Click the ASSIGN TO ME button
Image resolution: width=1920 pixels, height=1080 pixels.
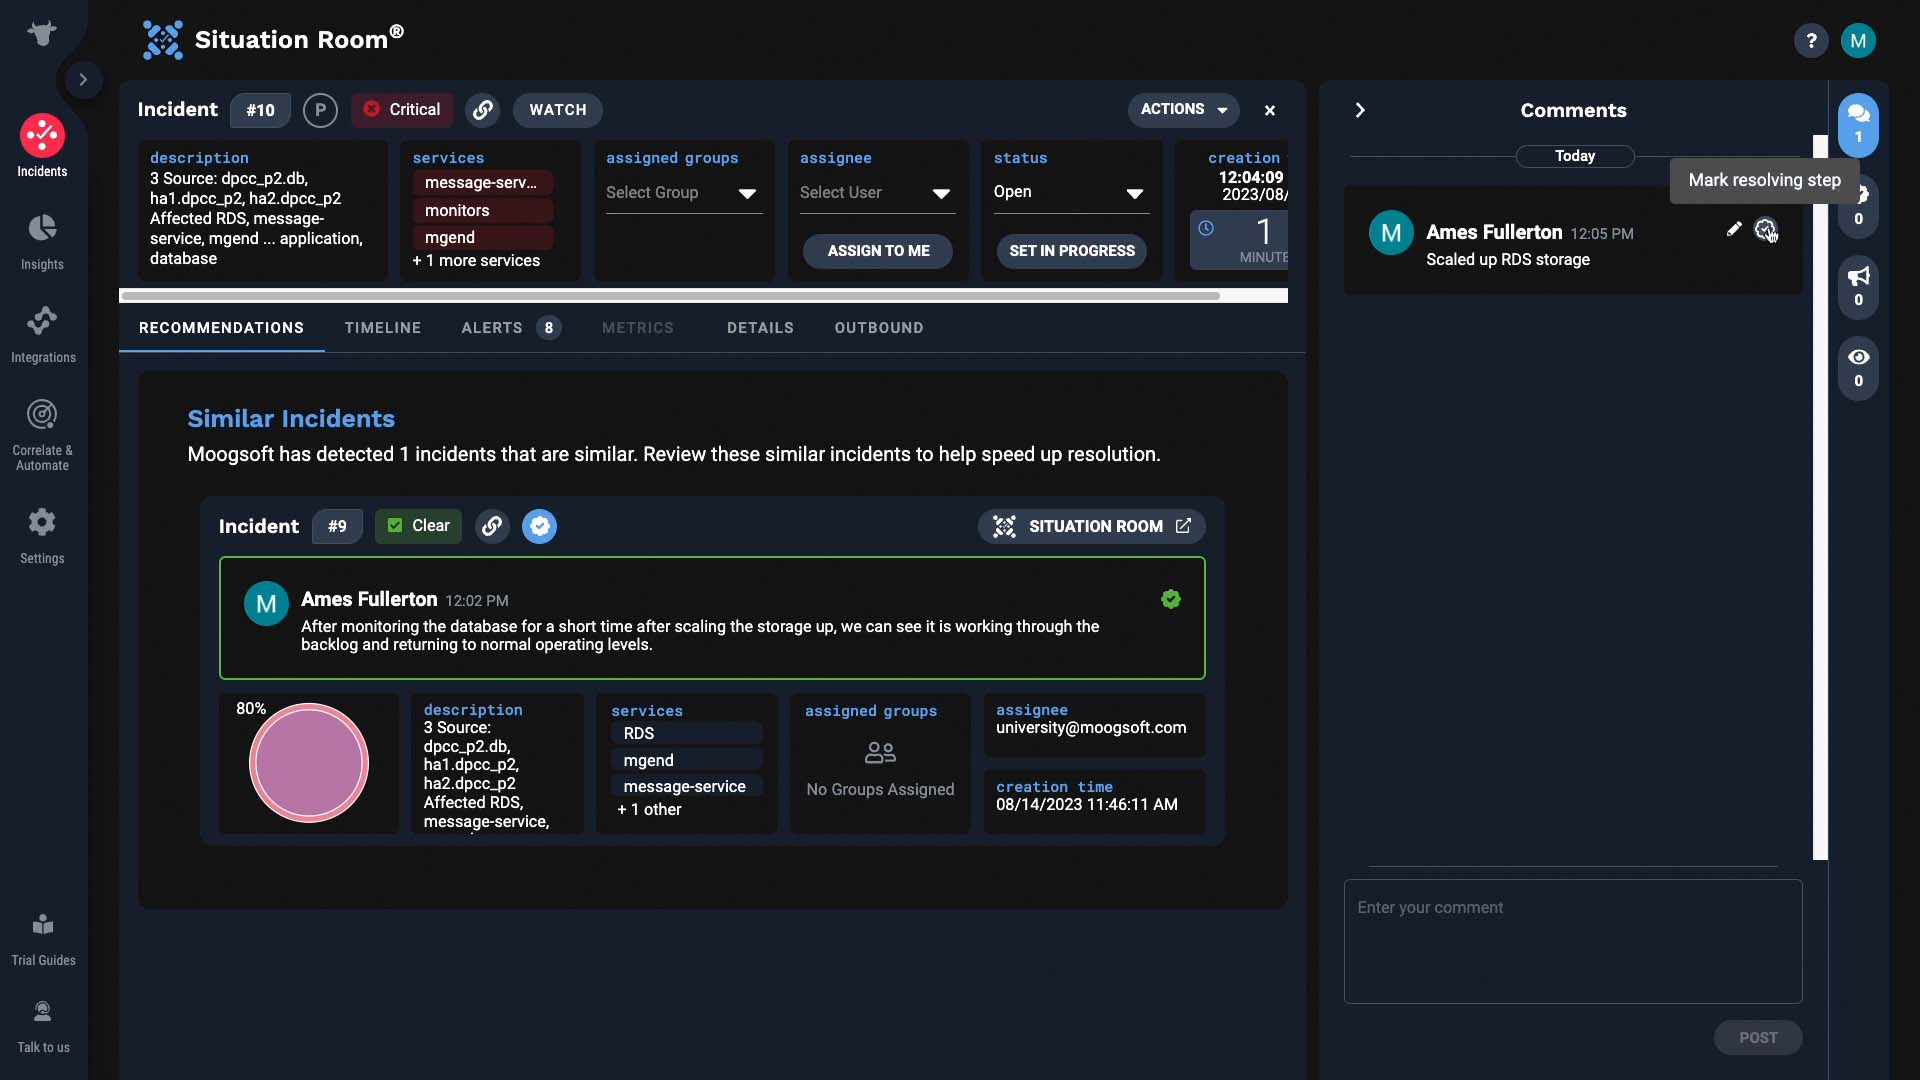[878, 251]
